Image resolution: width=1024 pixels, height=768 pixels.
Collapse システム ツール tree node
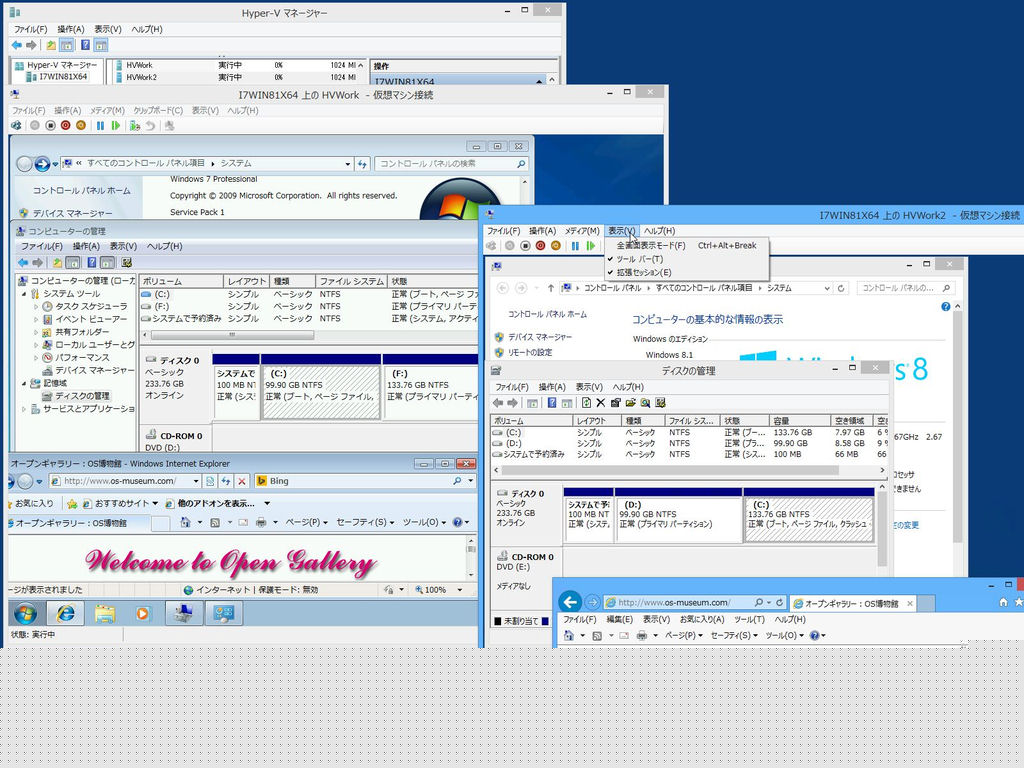click(24, 294)
